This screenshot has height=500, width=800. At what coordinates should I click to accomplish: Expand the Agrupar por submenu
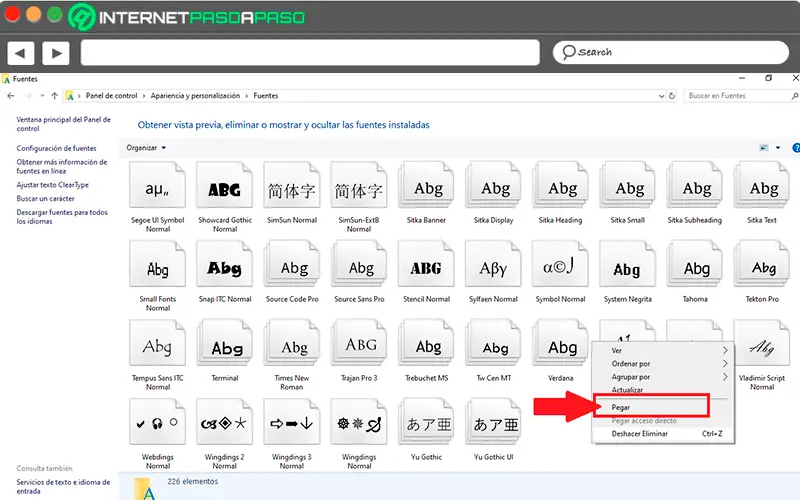tap(660, 377)
